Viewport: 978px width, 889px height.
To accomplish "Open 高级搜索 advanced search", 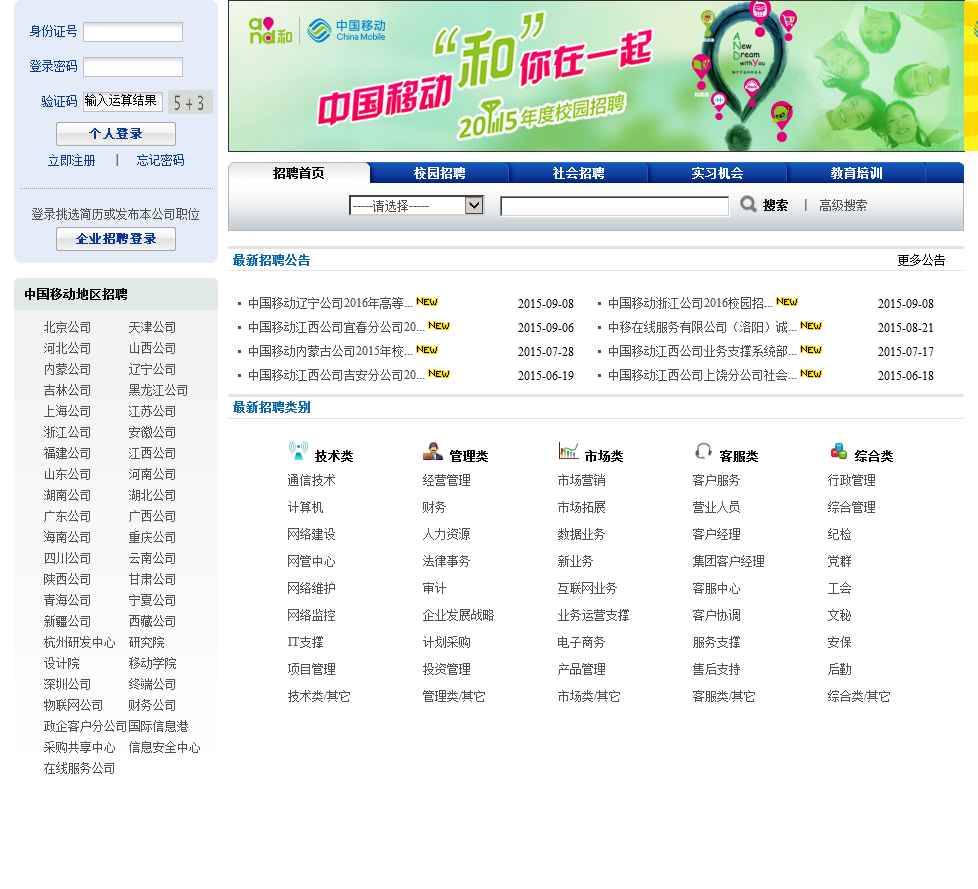I will [843, 205].
